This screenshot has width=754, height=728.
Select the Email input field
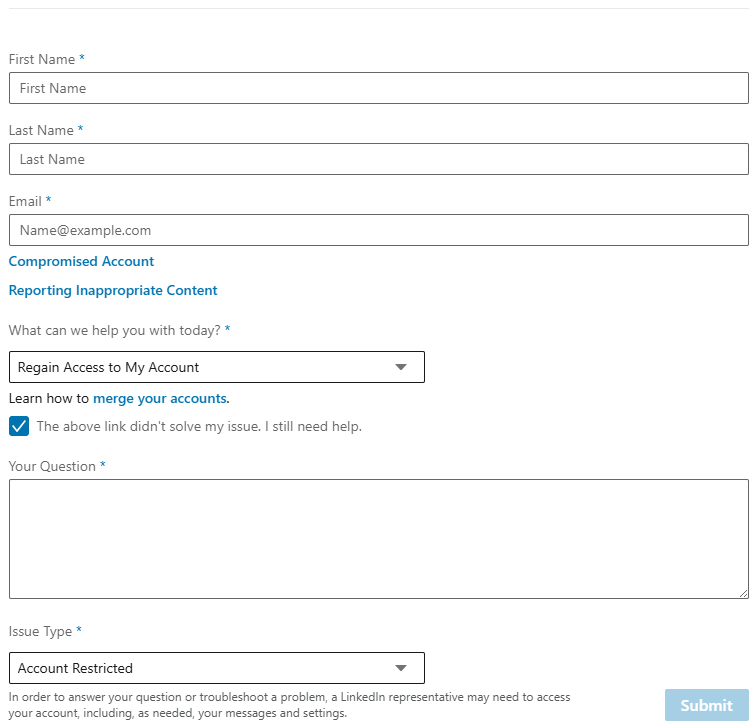[378, 230]
